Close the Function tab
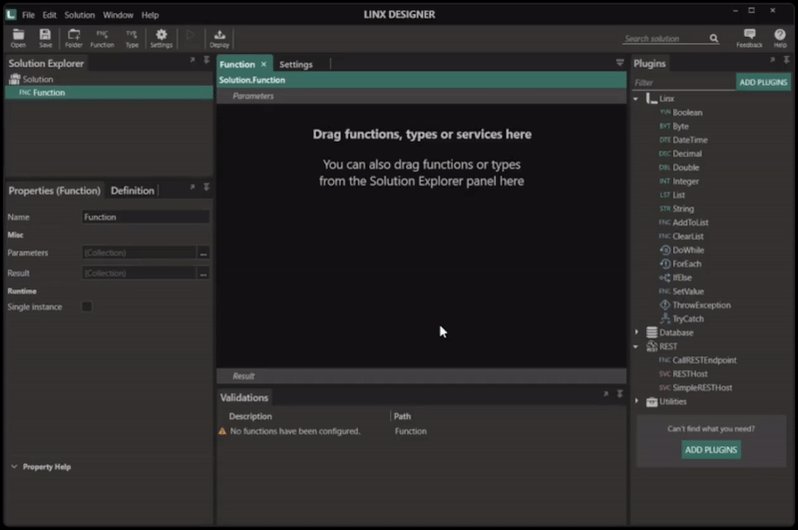Screen dimensions: 798x530 coord(264,64)
